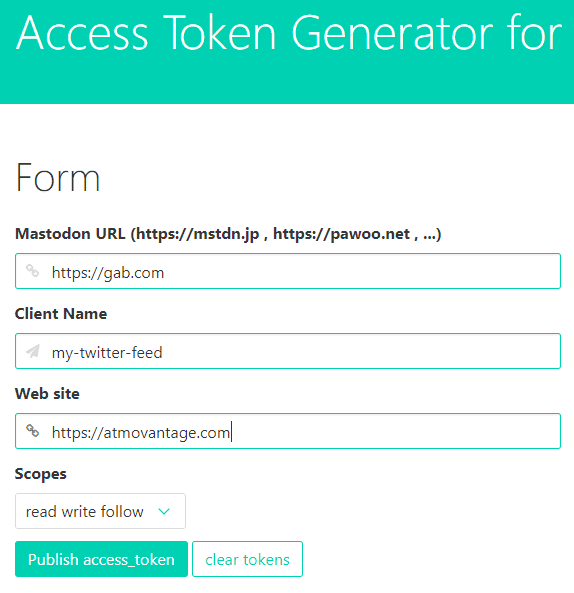Screen dimensions: 574x593
Task: Click the Access Token Generator header title
Action: (289, 33)
